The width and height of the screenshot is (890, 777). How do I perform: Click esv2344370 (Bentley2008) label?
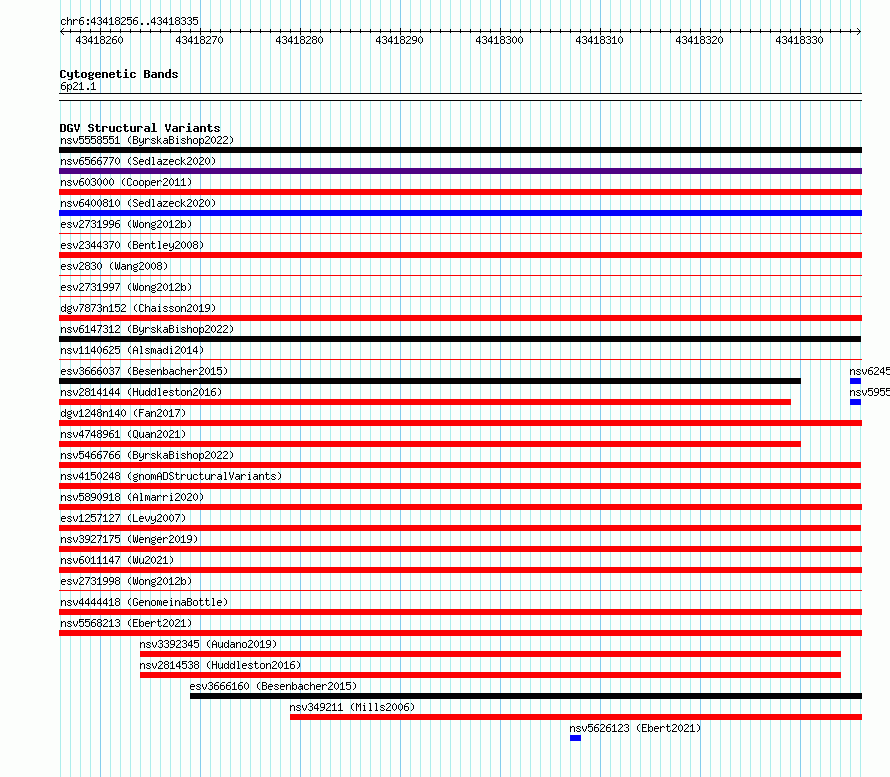click(132, 245)
